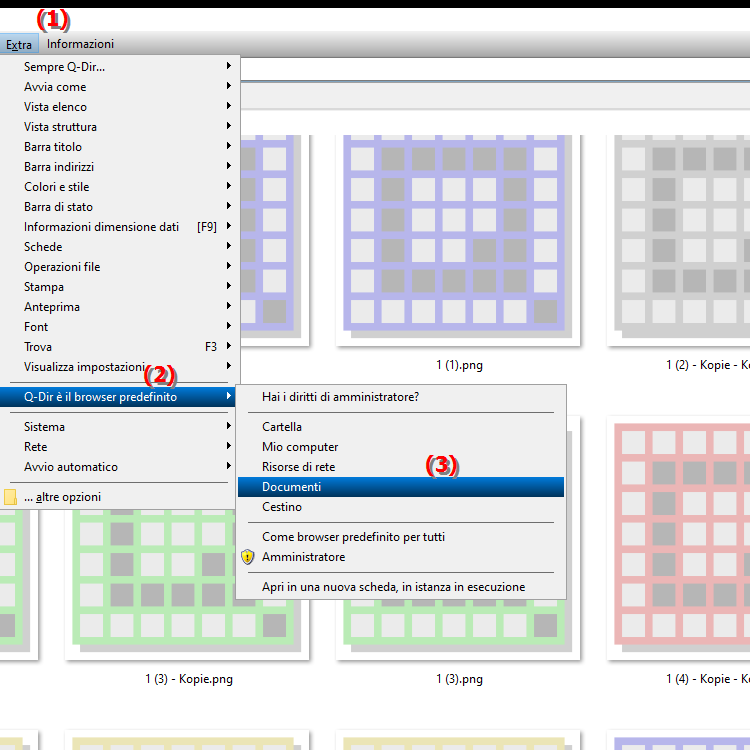Open the Informazioni menu
Viewport: 750px width, 750px height.
point(80,44)
